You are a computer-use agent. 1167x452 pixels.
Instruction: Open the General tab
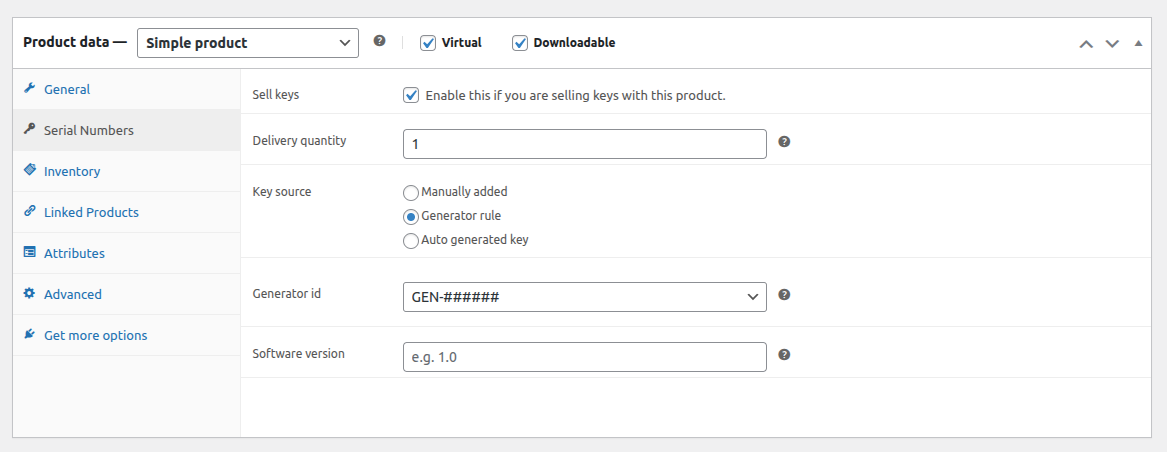pos(127,89)
